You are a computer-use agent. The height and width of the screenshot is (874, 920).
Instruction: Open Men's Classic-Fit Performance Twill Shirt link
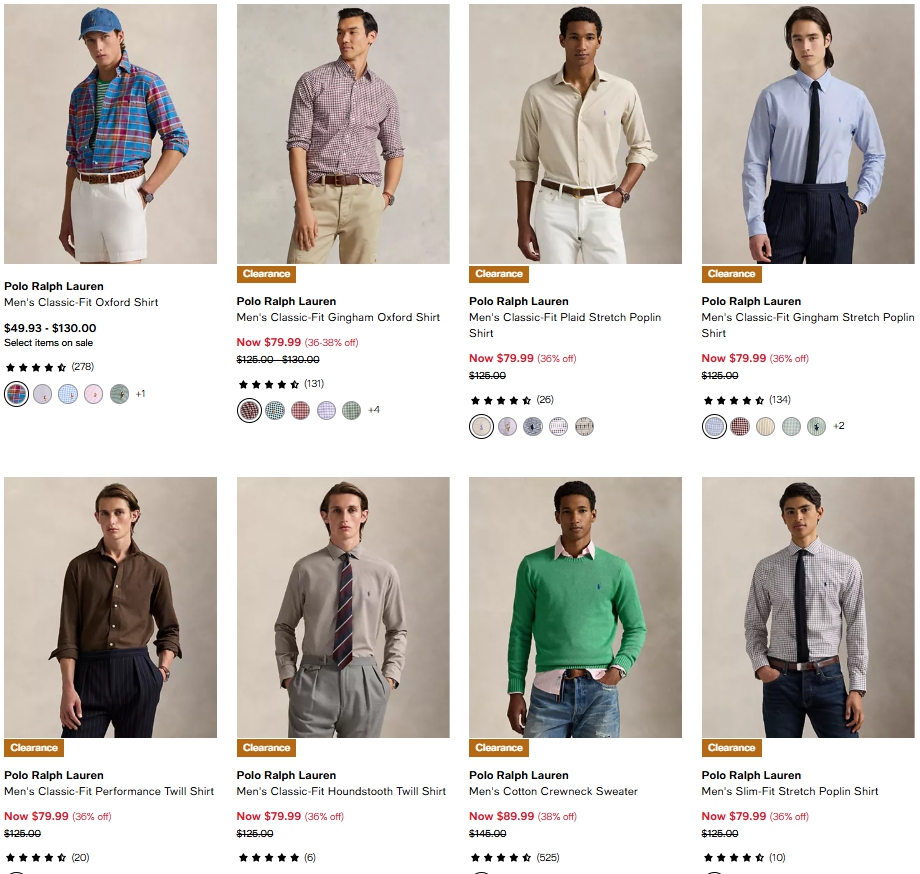[x=109, y=791]
